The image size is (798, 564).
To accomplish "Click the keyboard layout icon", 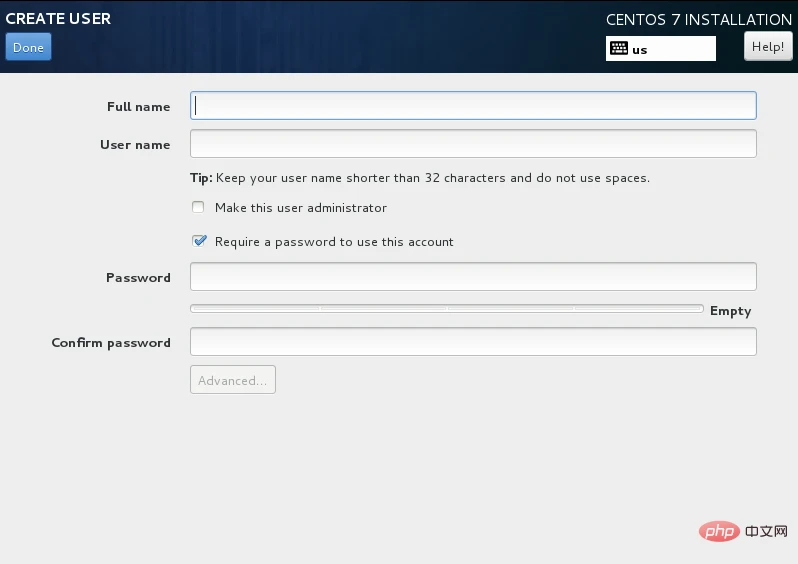I will [x=619, y=48].
